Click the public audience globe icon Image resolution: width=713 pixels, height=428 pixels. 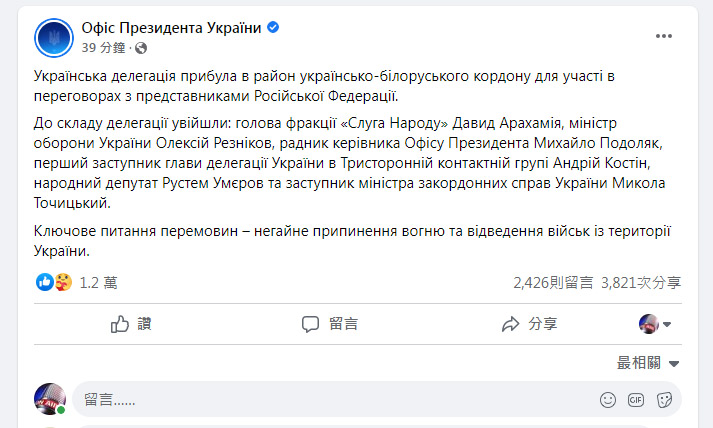(x=139, y=47)
